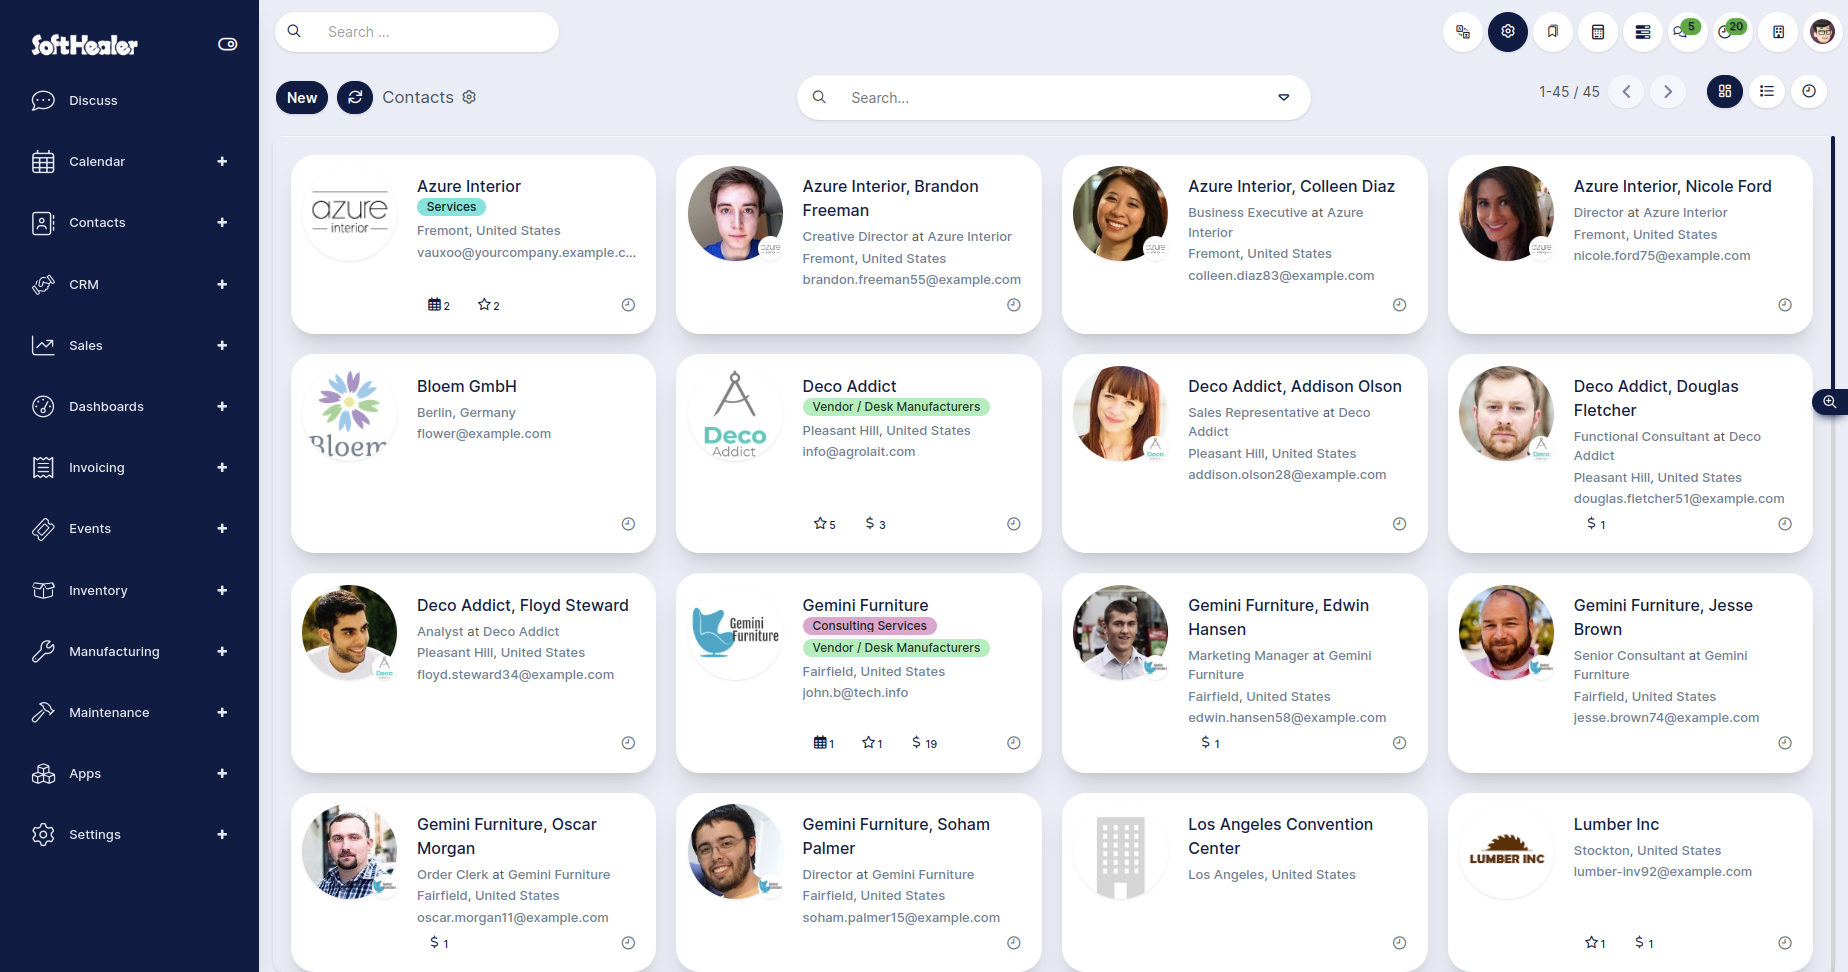The image size is (1848, 972).
Task: Click the floating zoom magnifier tab
Action: [x=1830, y=402]
